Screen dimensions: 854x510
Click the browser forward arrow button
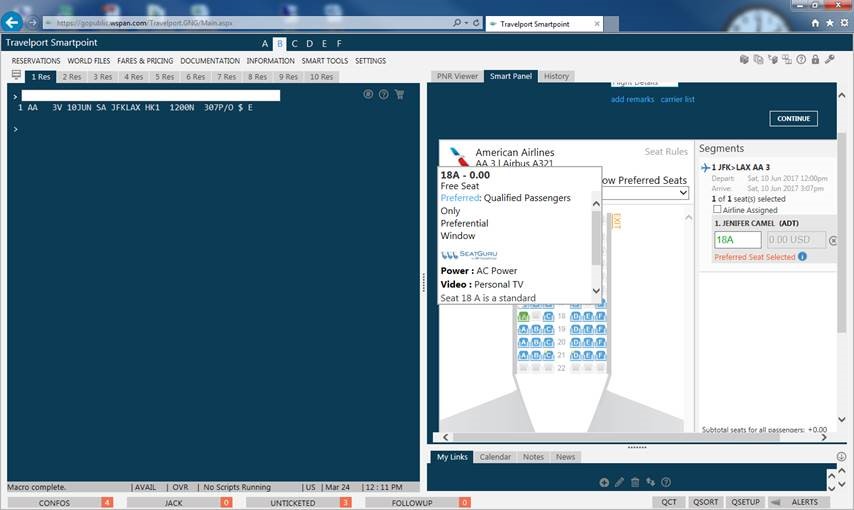[32, 23]
